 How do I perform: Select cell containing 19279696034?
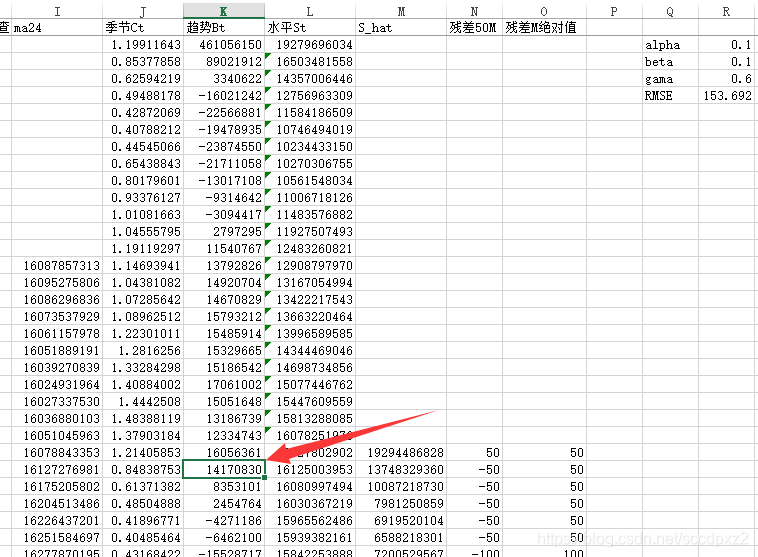(x=310, y=44)
